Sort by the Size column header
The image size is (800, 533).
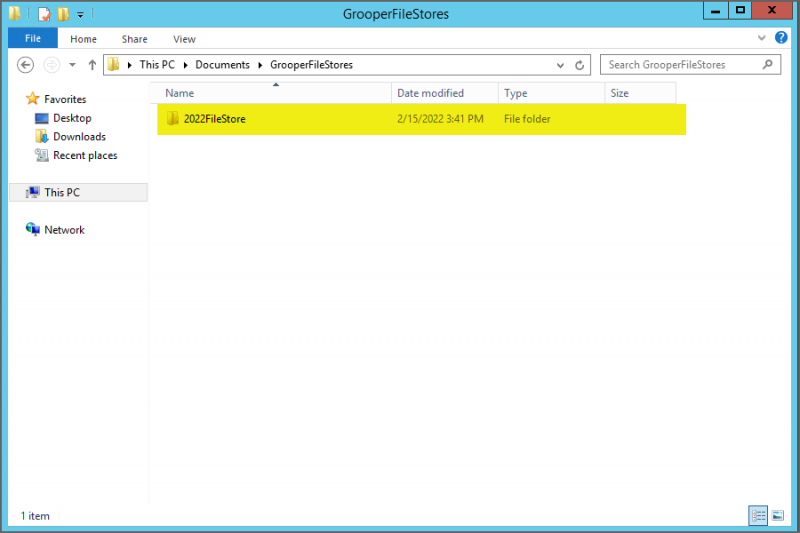pyautogui.click(x=640, y=93)
